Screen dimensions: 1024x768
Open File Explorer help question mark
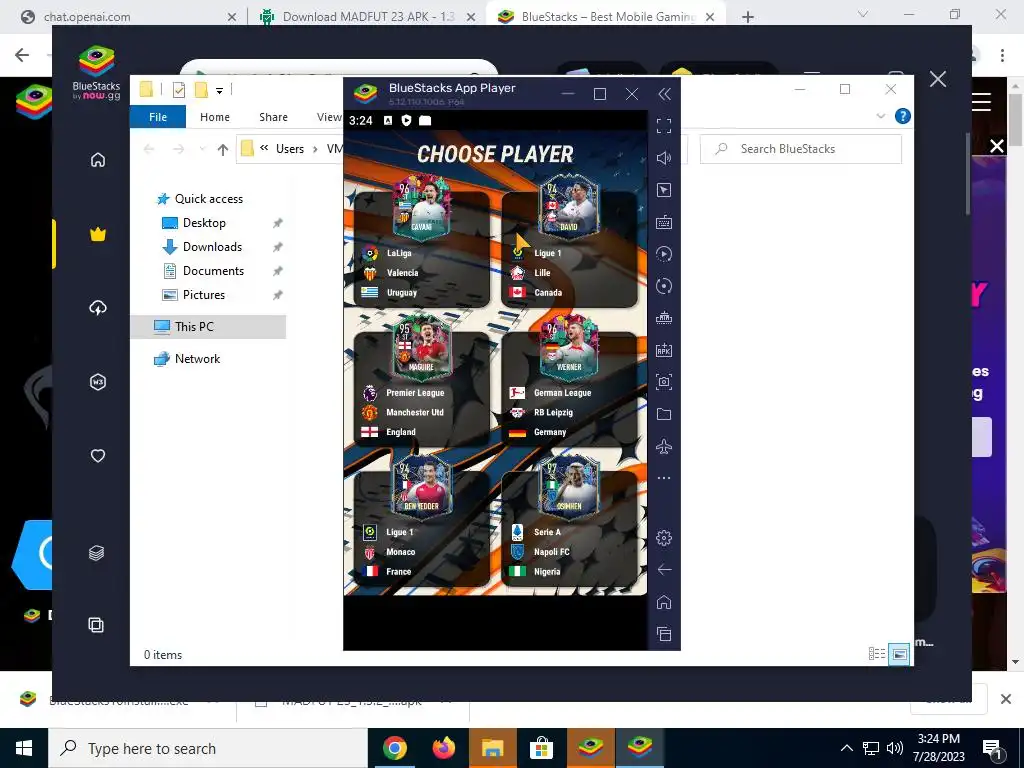903,116
